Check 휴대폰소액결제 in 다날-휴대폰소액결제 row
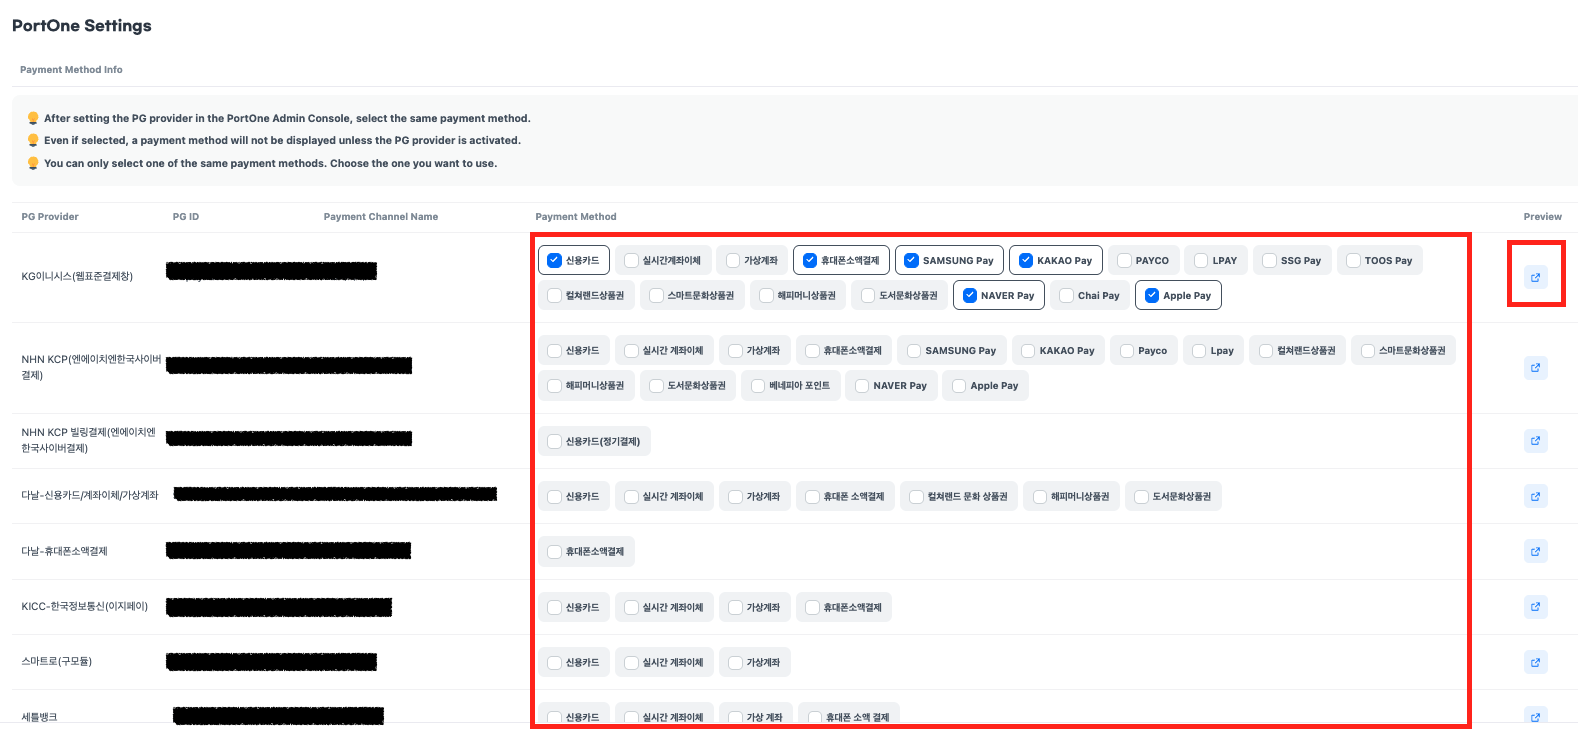1578x729 pixels. [x=555, y=552]
